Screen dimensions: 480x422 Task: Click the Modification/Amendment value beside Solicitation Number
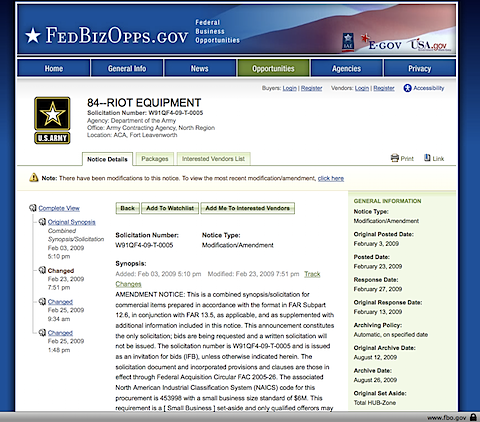point(238,245)
